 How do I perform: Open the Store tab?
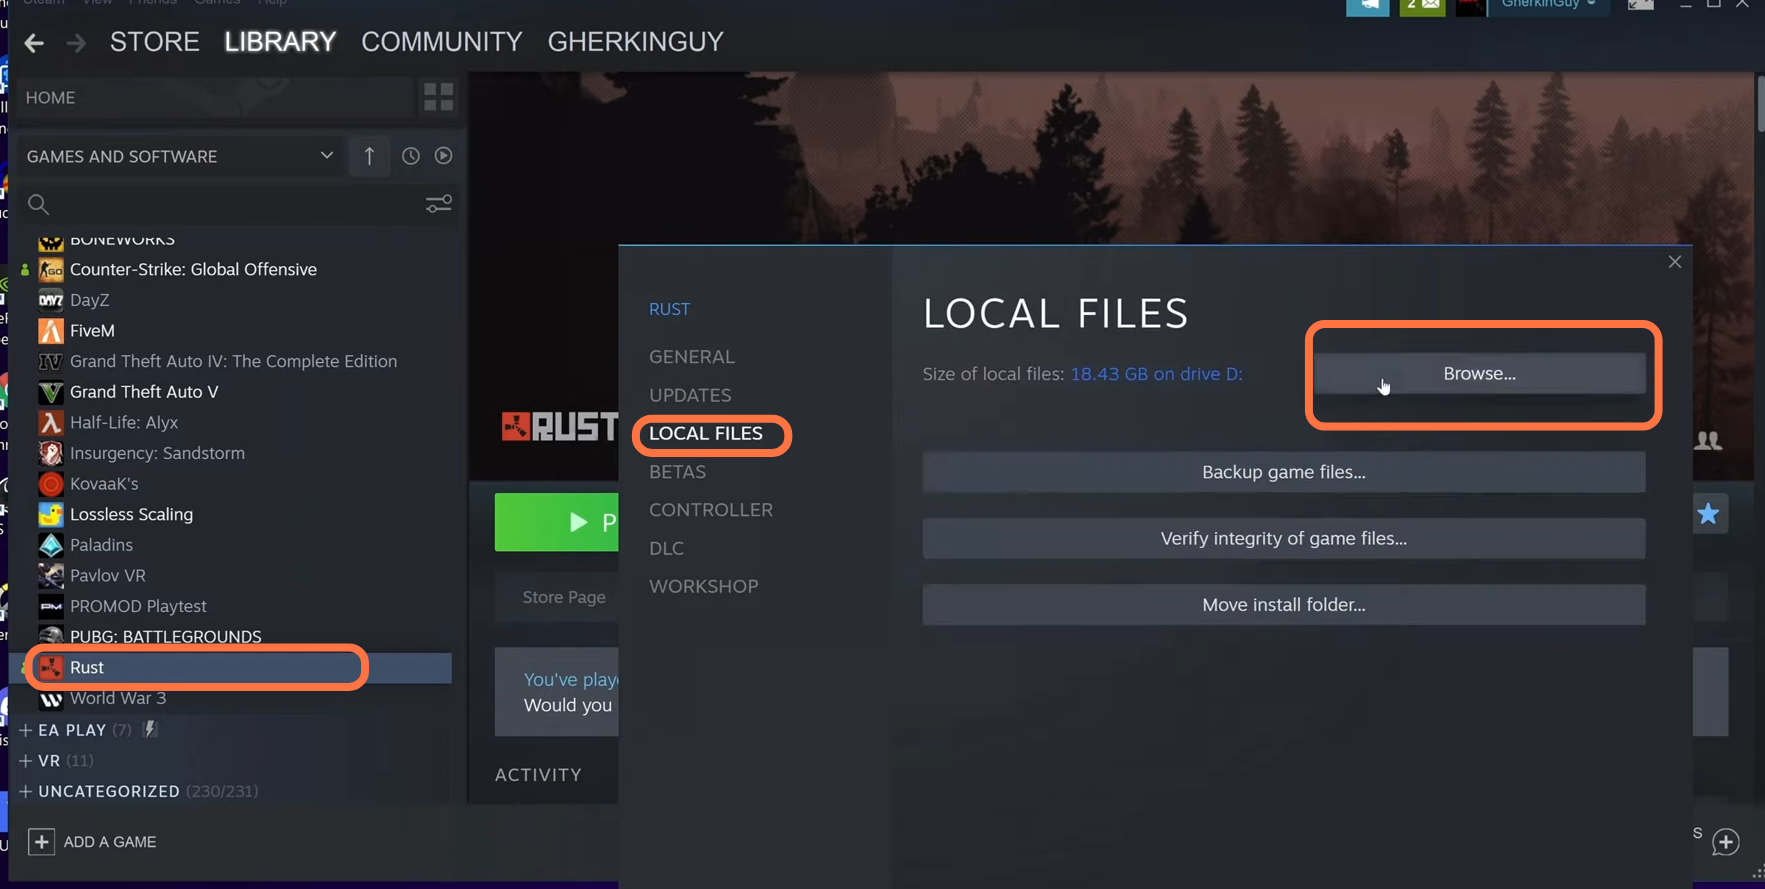click(155, 42)
